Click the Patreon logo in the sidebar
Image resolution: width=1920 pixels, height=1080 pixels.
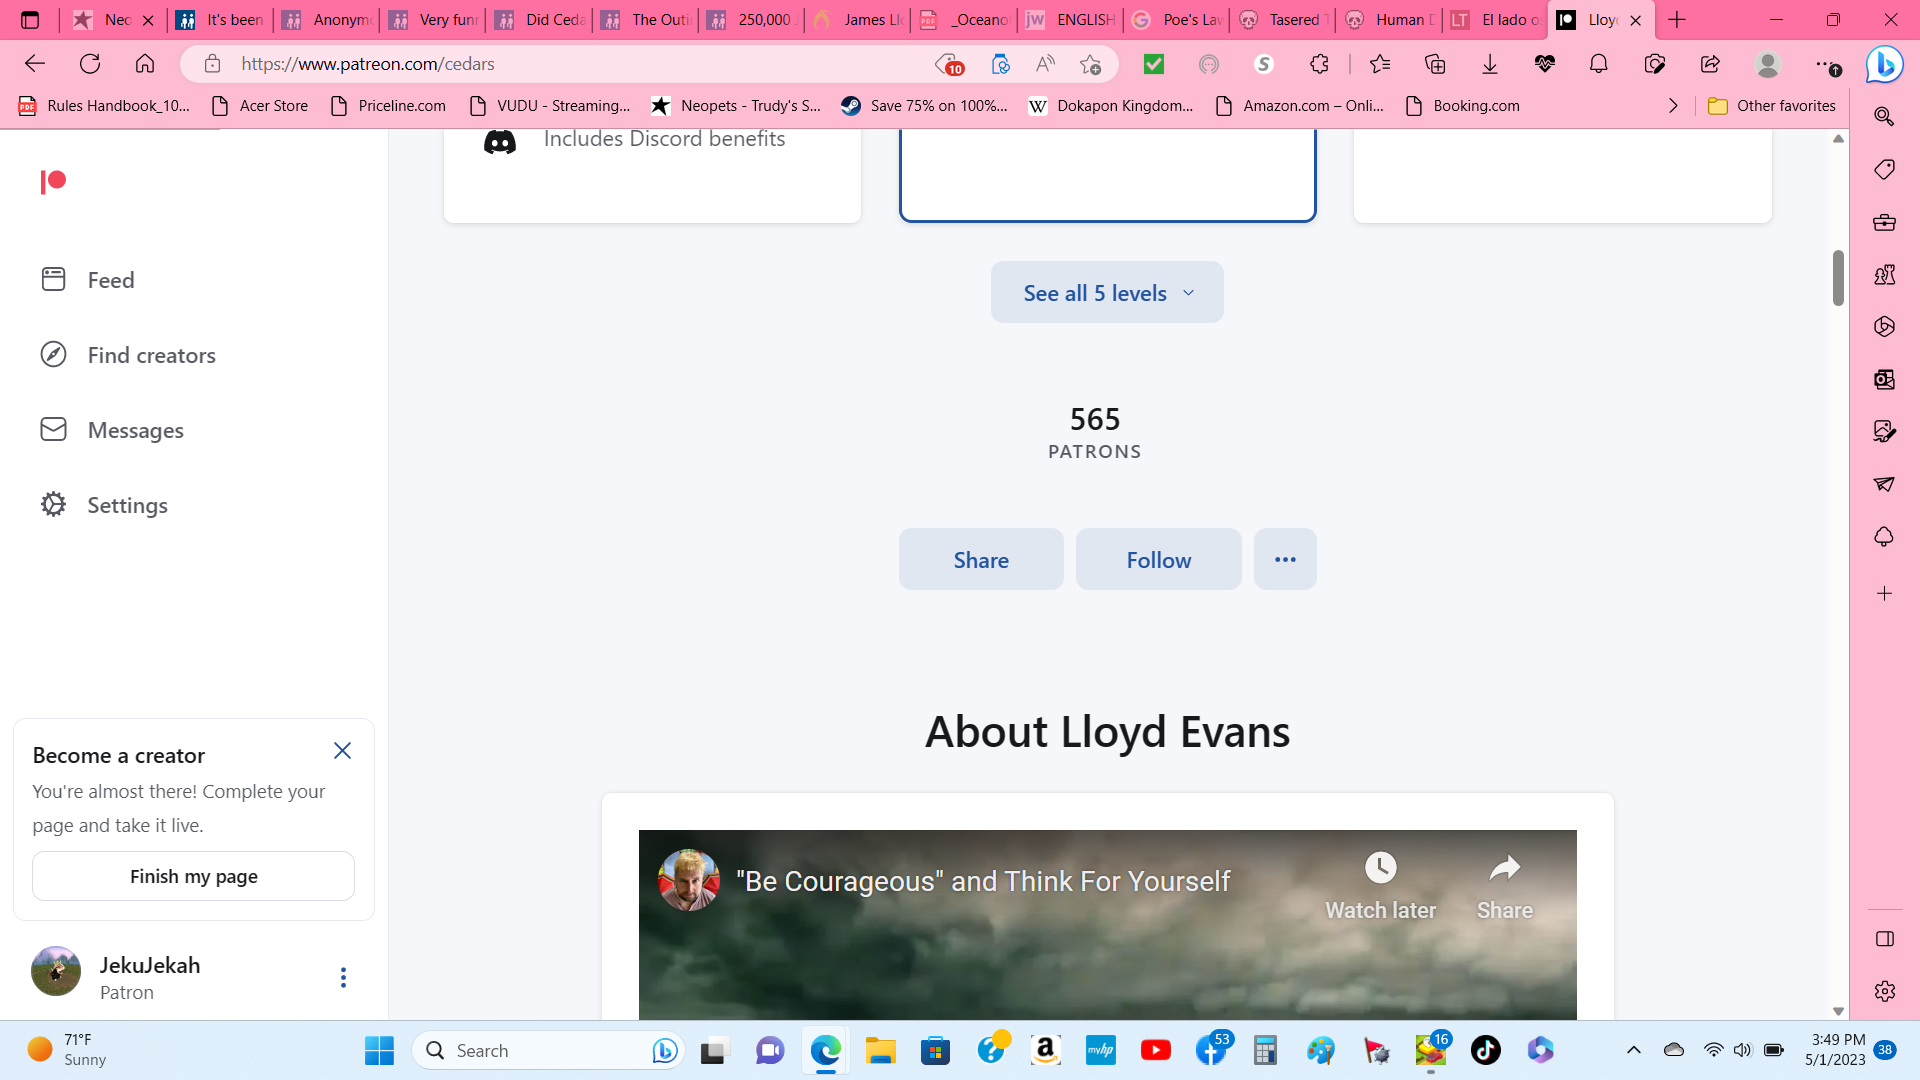click(x=53, y=181)
